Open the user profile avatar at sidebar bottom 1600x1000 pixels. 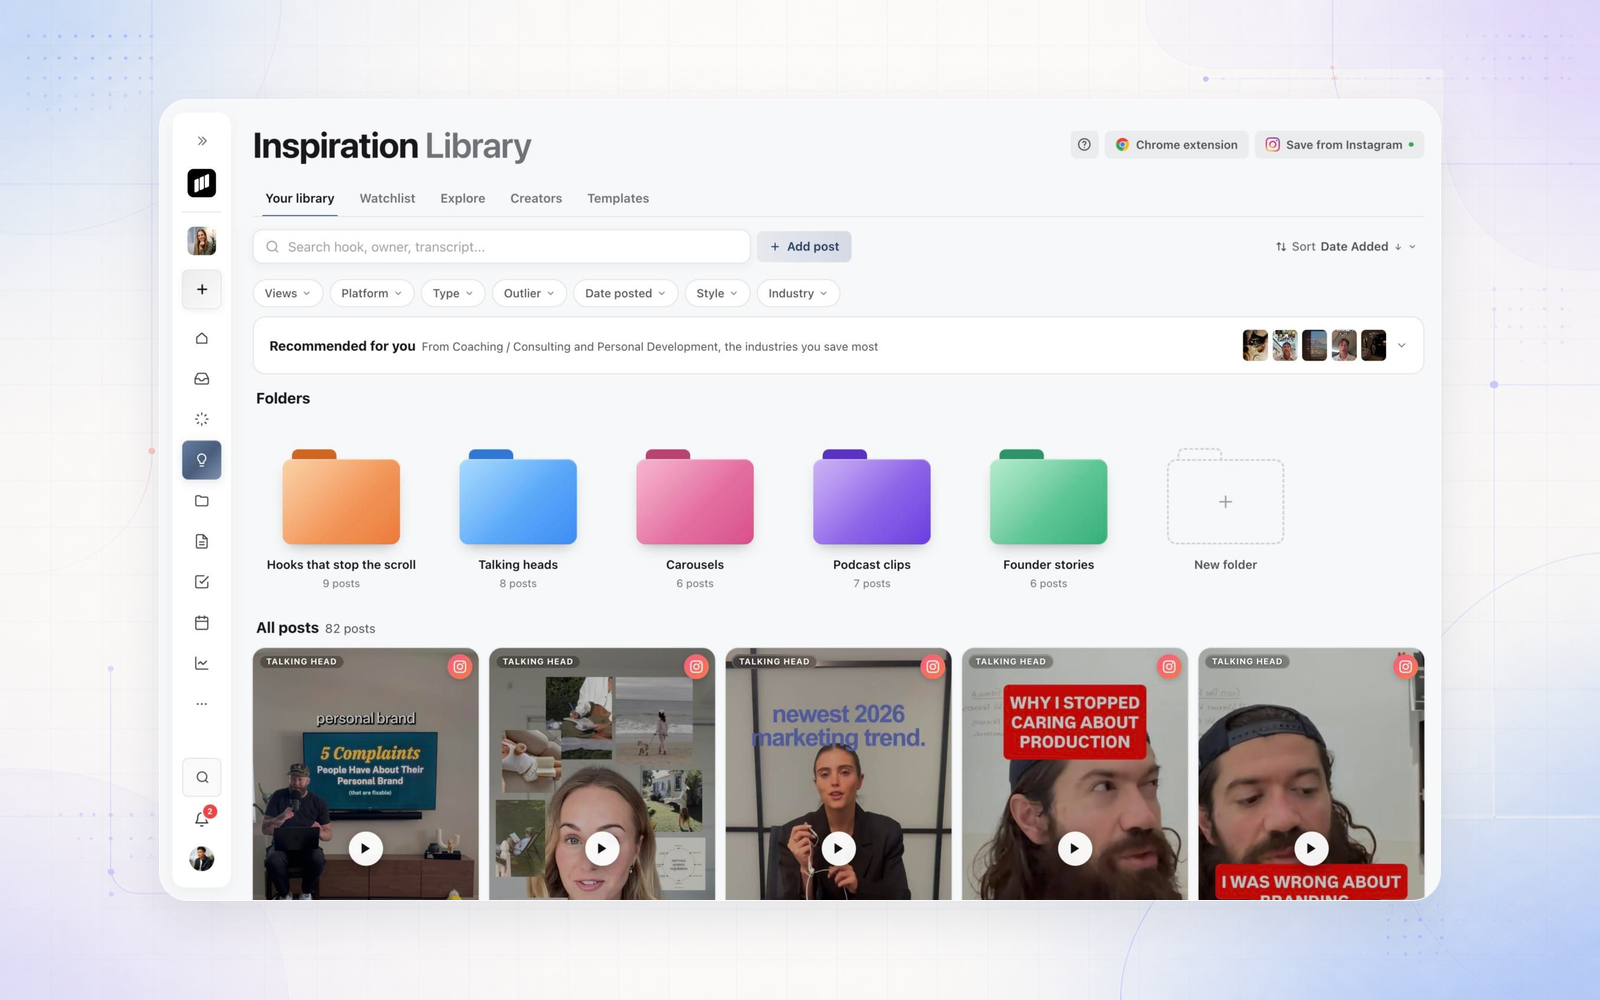click(202, 859)
